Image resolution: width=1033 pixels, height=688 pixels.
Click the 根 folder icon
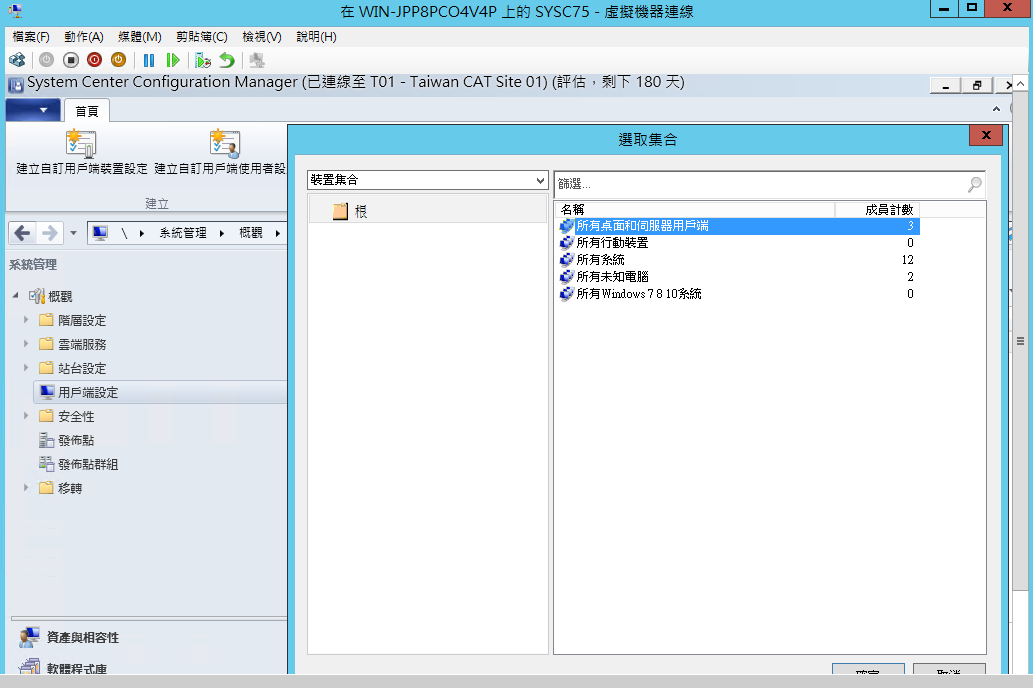pos(340,212)
